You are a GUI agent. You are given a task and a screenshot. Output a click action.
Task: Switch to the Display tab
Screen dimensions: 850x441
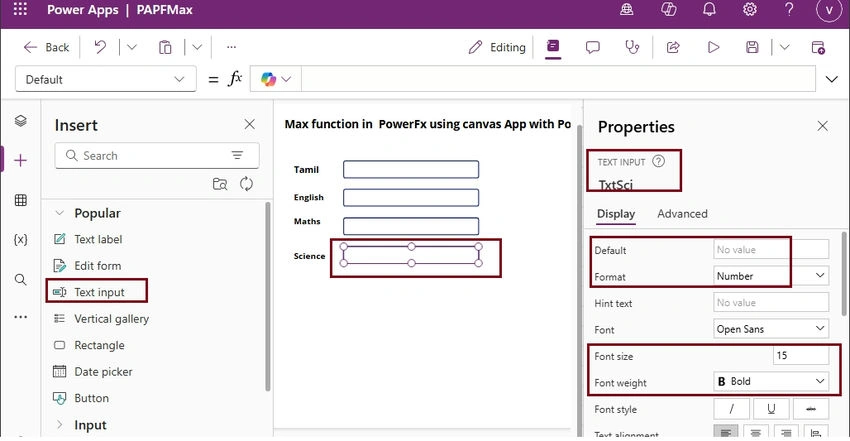tap(616, 213)
